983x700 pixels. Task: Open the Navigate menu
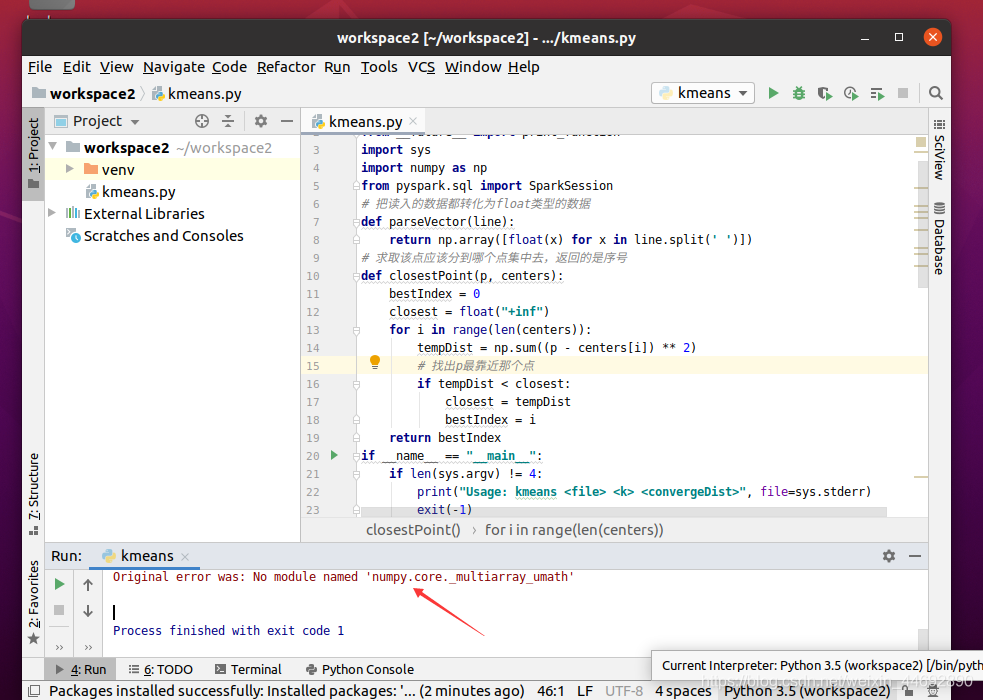coord(174,67)
